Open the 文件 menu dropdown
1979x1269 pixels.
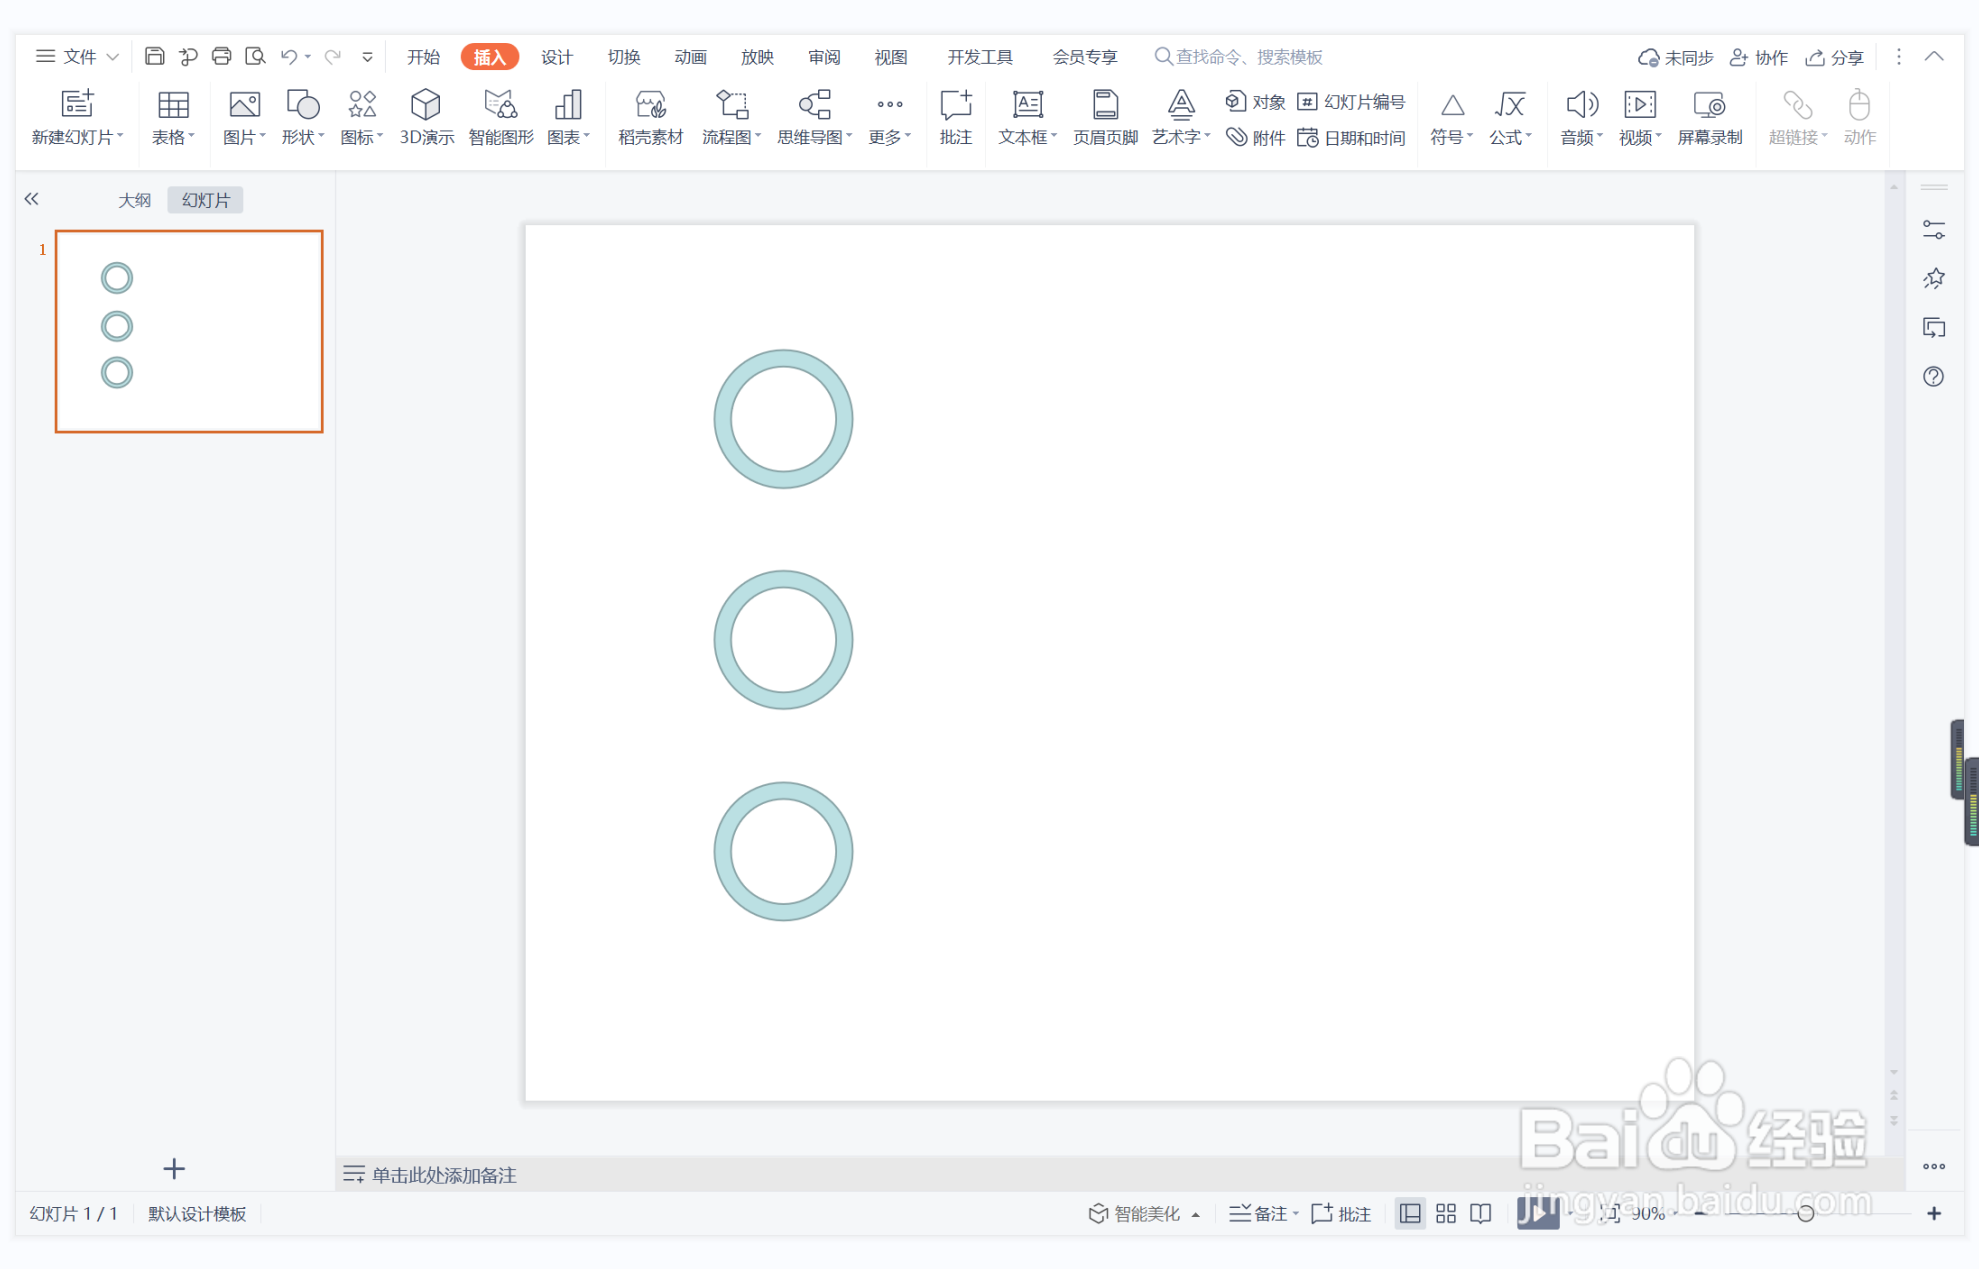click(x=78, y=57)
